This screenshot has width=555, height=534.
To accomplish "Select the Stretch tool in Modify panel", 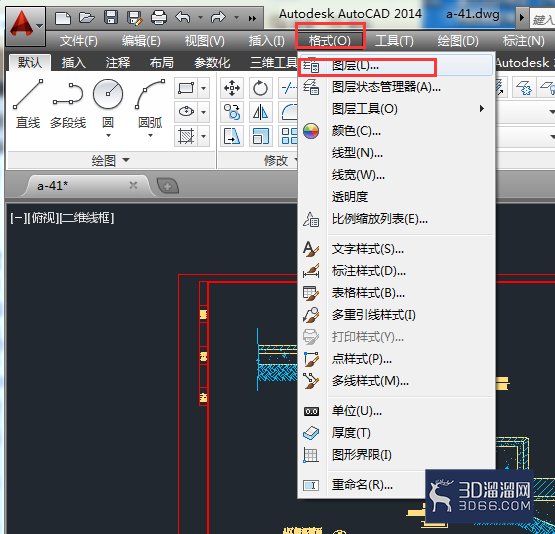I will [x=232, y=136].
